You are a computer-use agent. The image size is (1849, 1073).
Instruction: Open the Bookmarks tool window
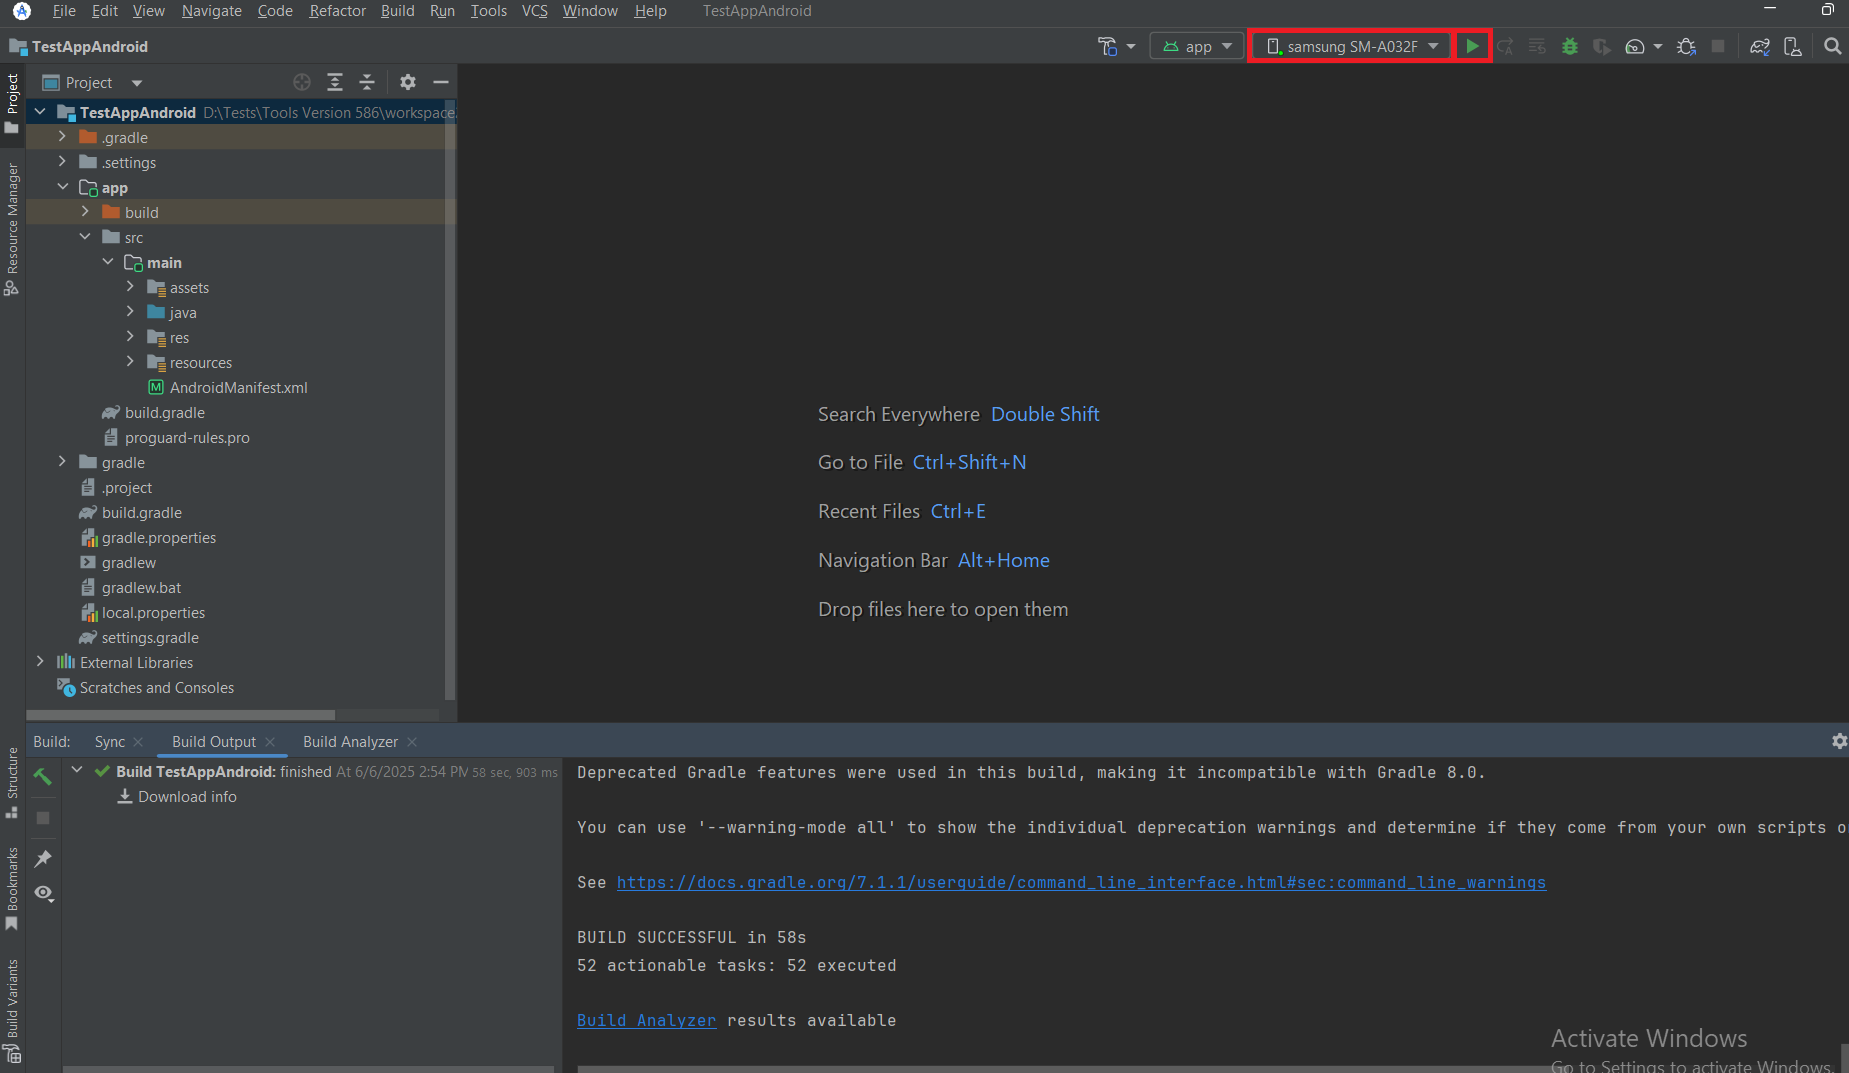click(x=12, y=889)
